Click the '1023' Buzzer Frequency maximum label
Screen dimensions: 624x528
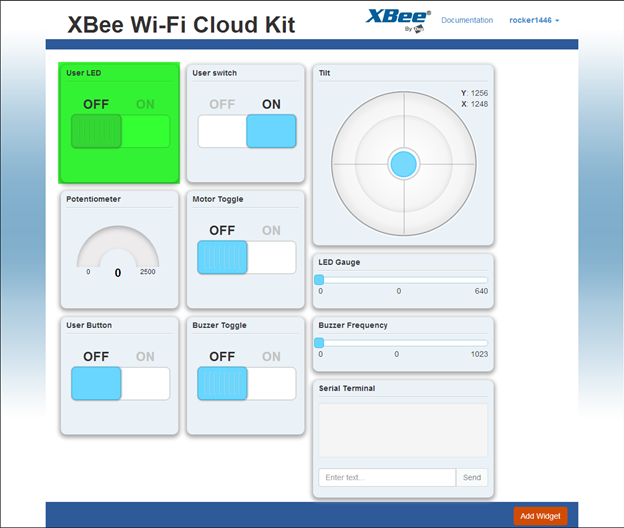coord(479,354)
